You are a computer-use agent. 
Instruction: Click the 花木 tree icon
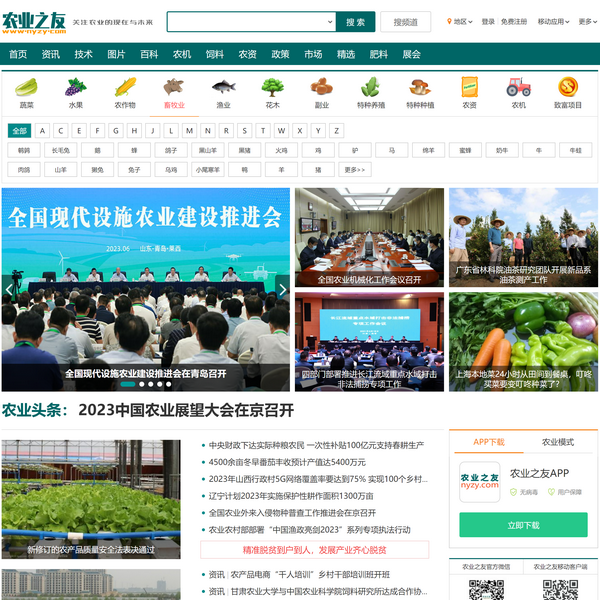[272, 88]
